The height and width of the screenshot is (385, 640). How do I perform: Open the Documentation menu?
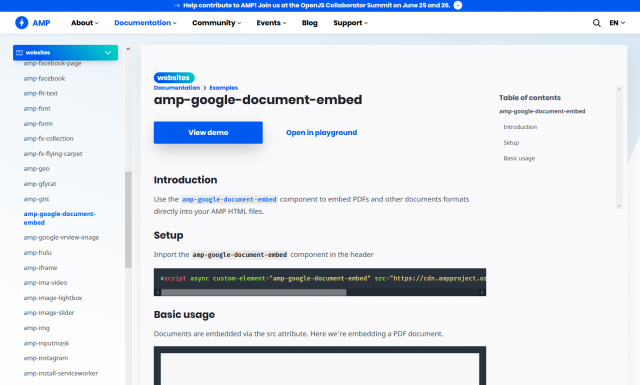(x=145, y=23)
